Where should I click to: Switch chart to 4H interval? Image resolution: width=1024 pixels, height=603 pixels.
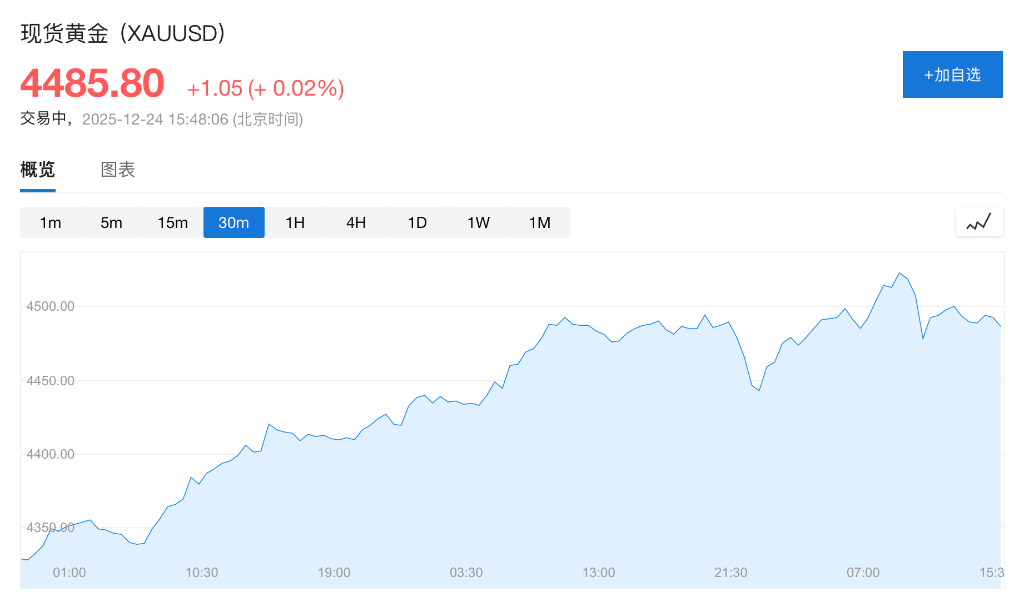tap(356, 223)
